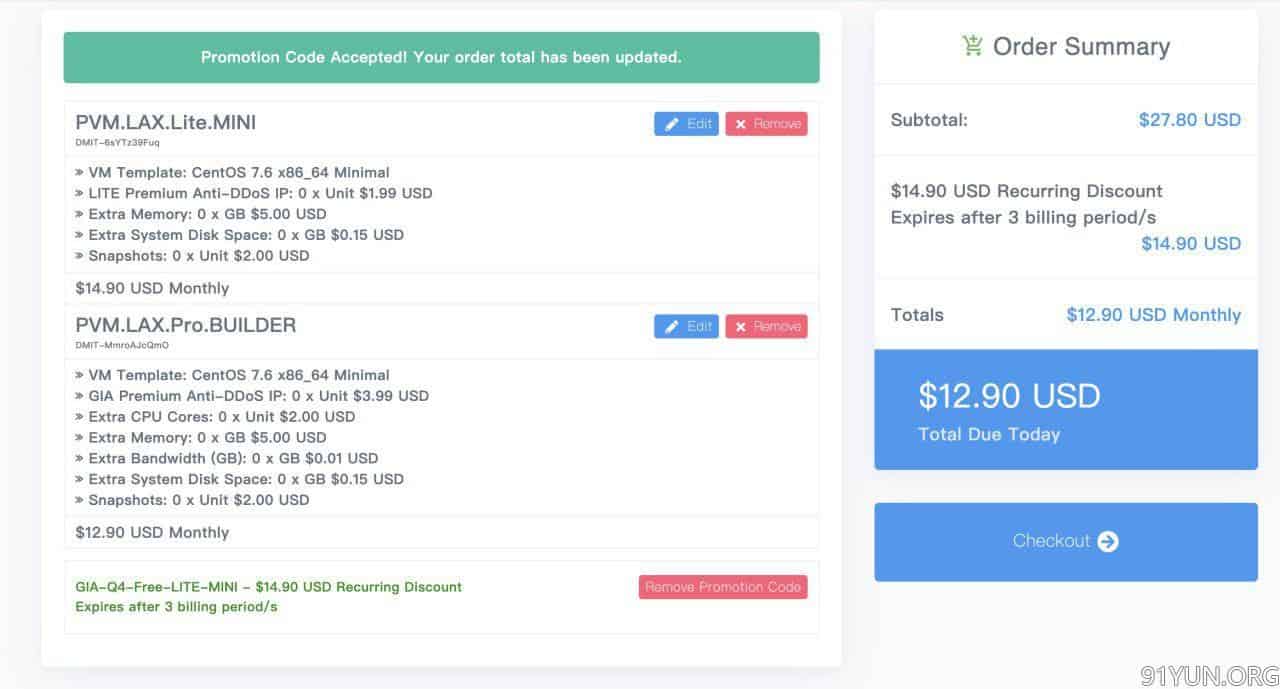Click pencil icon on PVM.LAX.Pro.BUILDER Edit button
The image size is (1280, 689).
pos(672,327)
